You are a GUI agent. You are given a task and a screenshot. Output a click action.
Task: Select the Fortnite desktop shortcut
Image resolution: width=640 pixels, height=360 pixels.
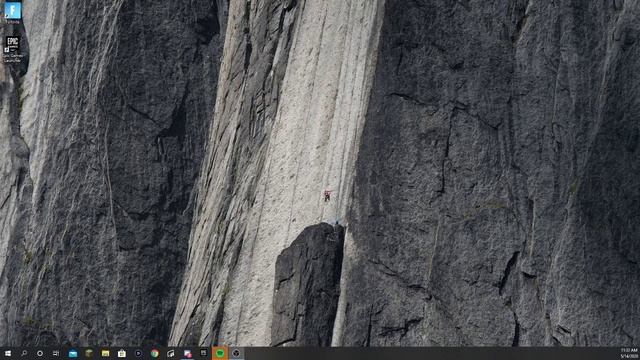coord(13,12)
